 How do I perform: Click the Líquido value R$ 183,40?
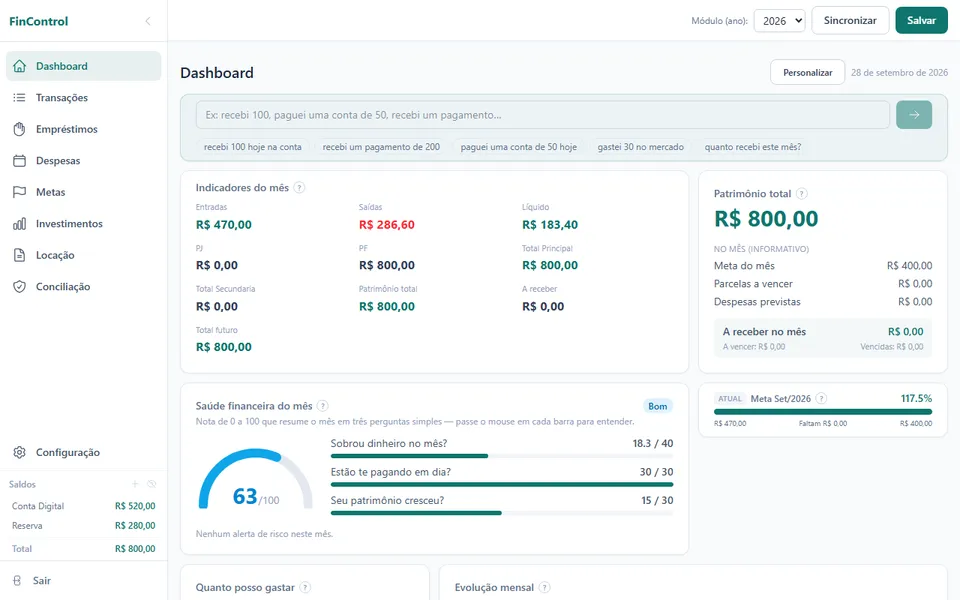click(550, 225)
